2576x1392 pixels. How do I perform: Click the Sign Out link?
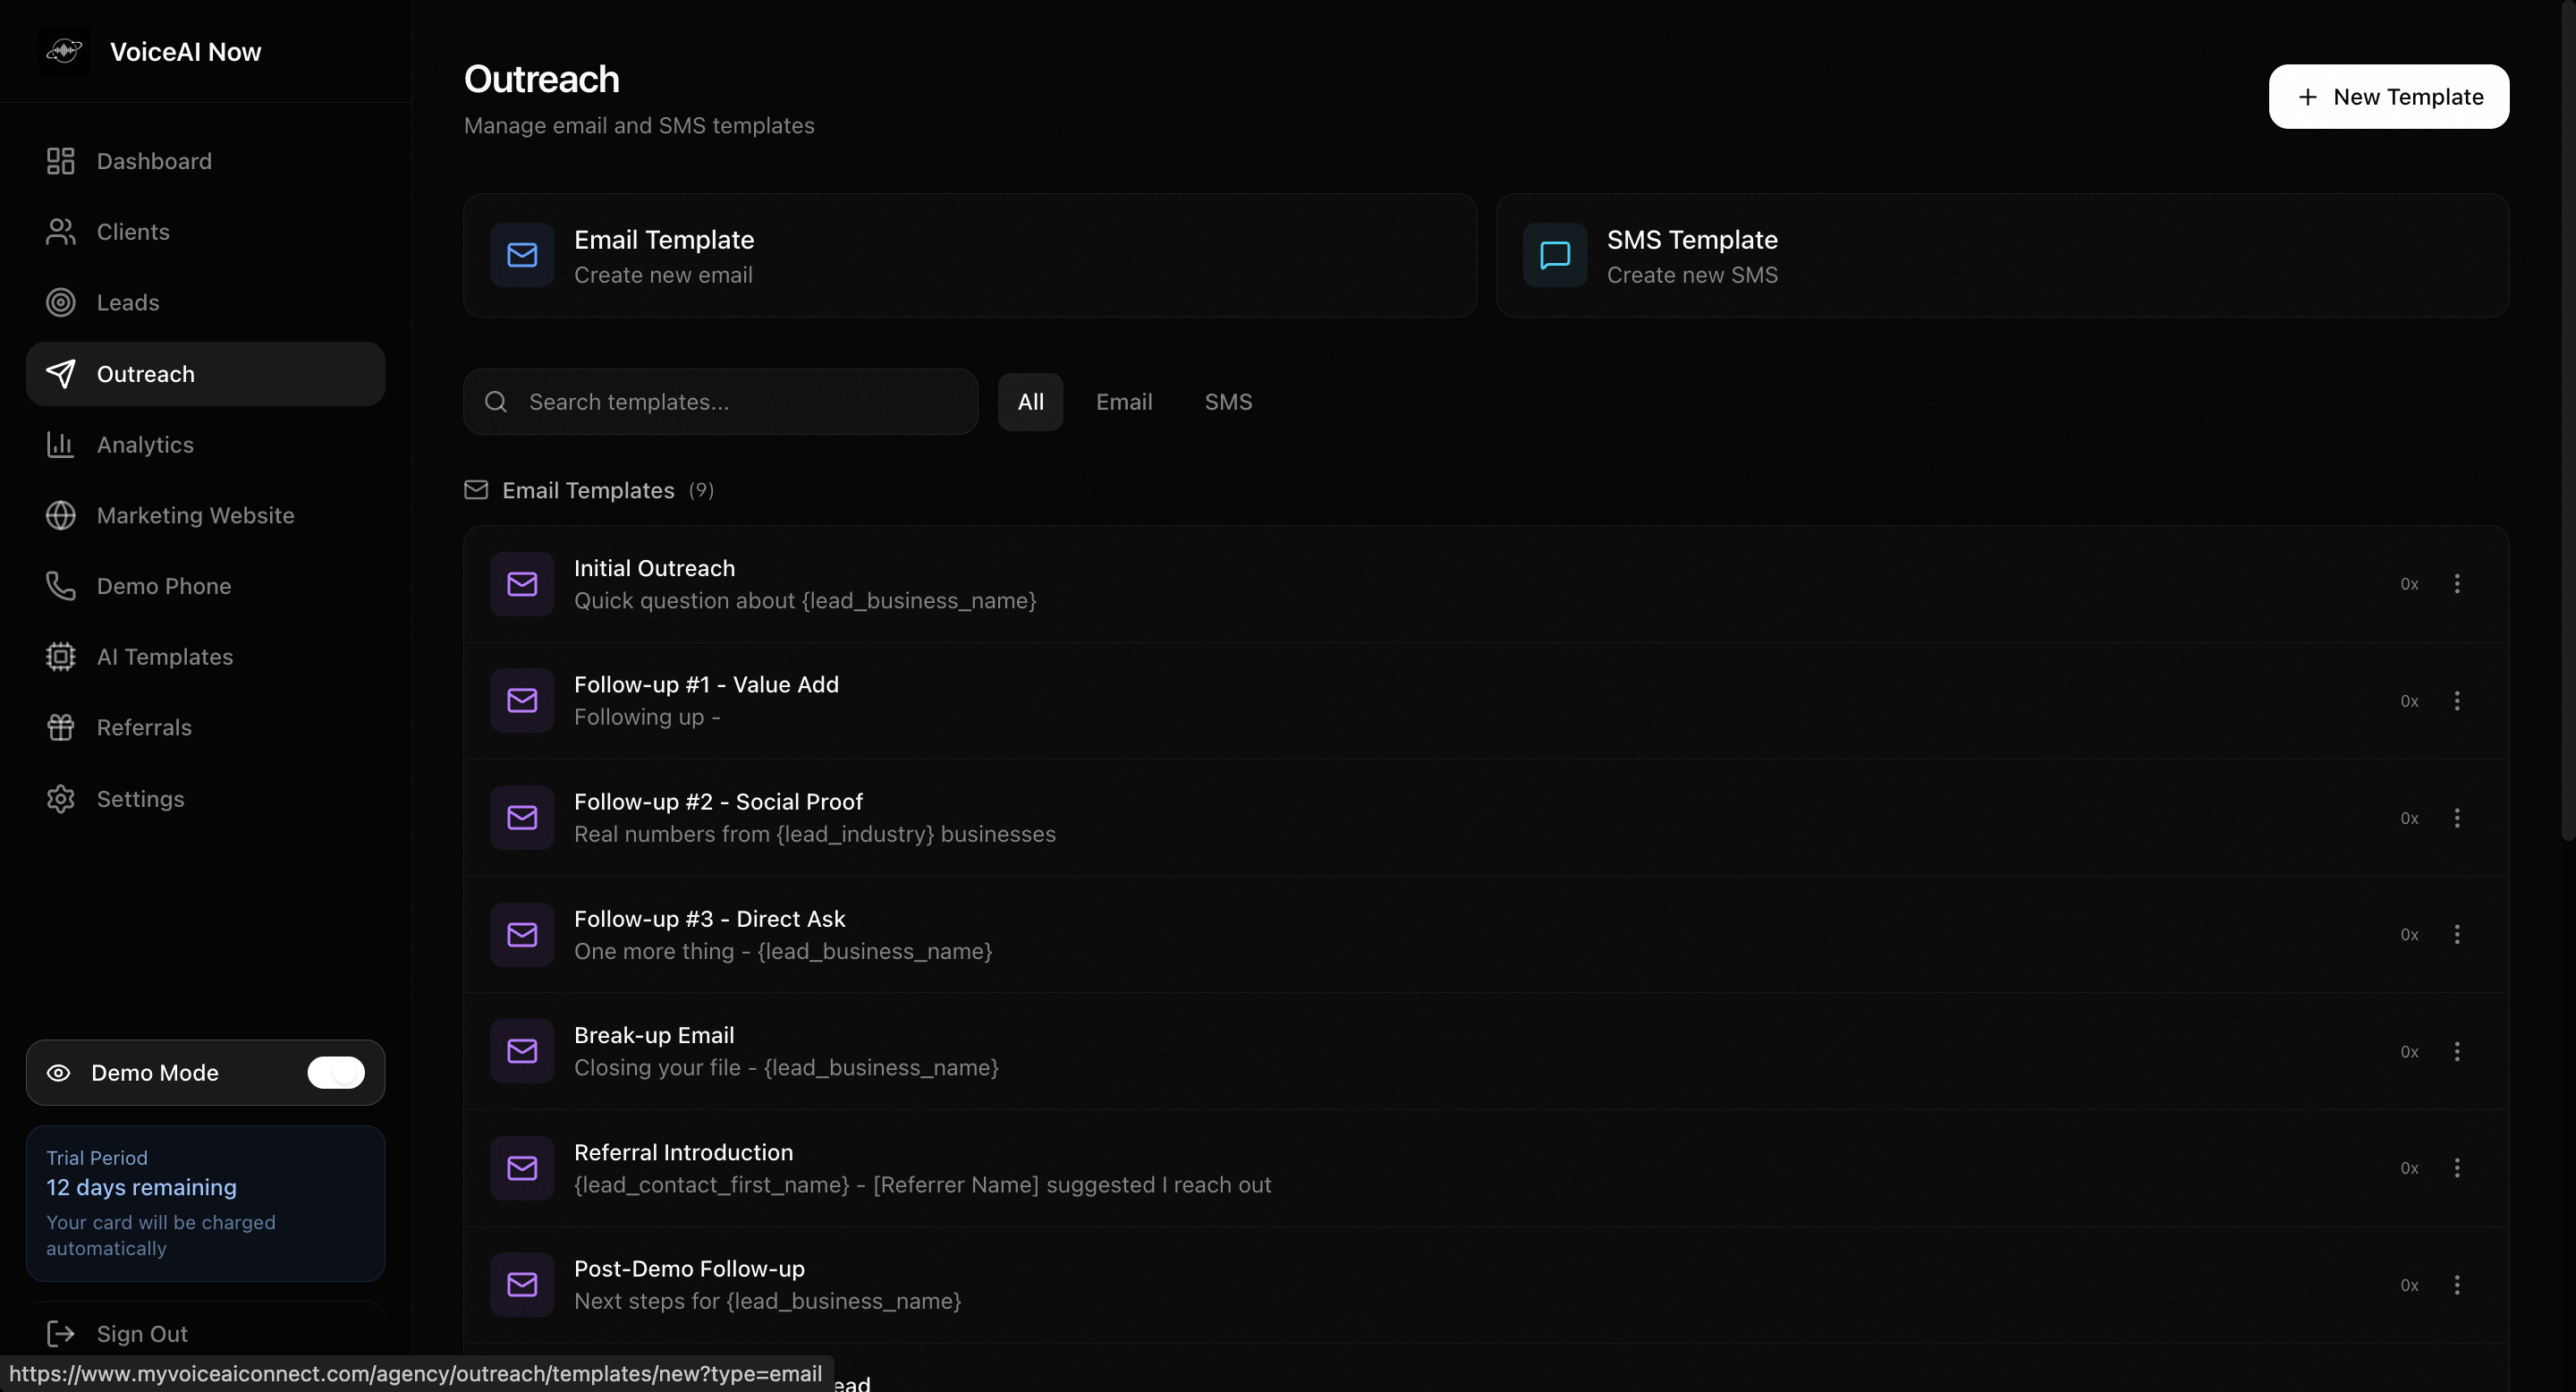[x=141, y=1333]
